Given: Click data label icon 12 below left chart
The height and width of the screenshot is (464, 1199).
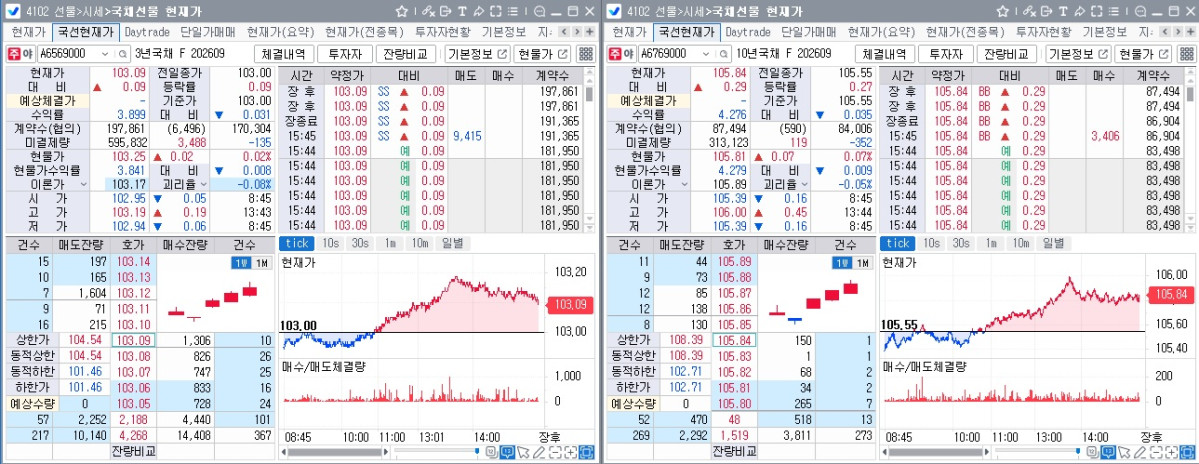Looking at the screenshot, I should (x=492, y=453).
